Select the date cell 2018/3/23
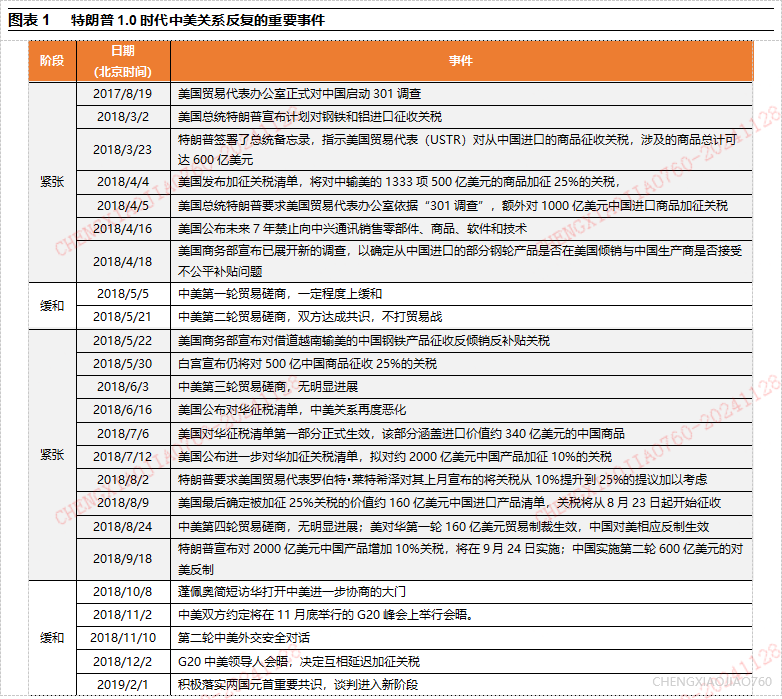 (123, 150)
